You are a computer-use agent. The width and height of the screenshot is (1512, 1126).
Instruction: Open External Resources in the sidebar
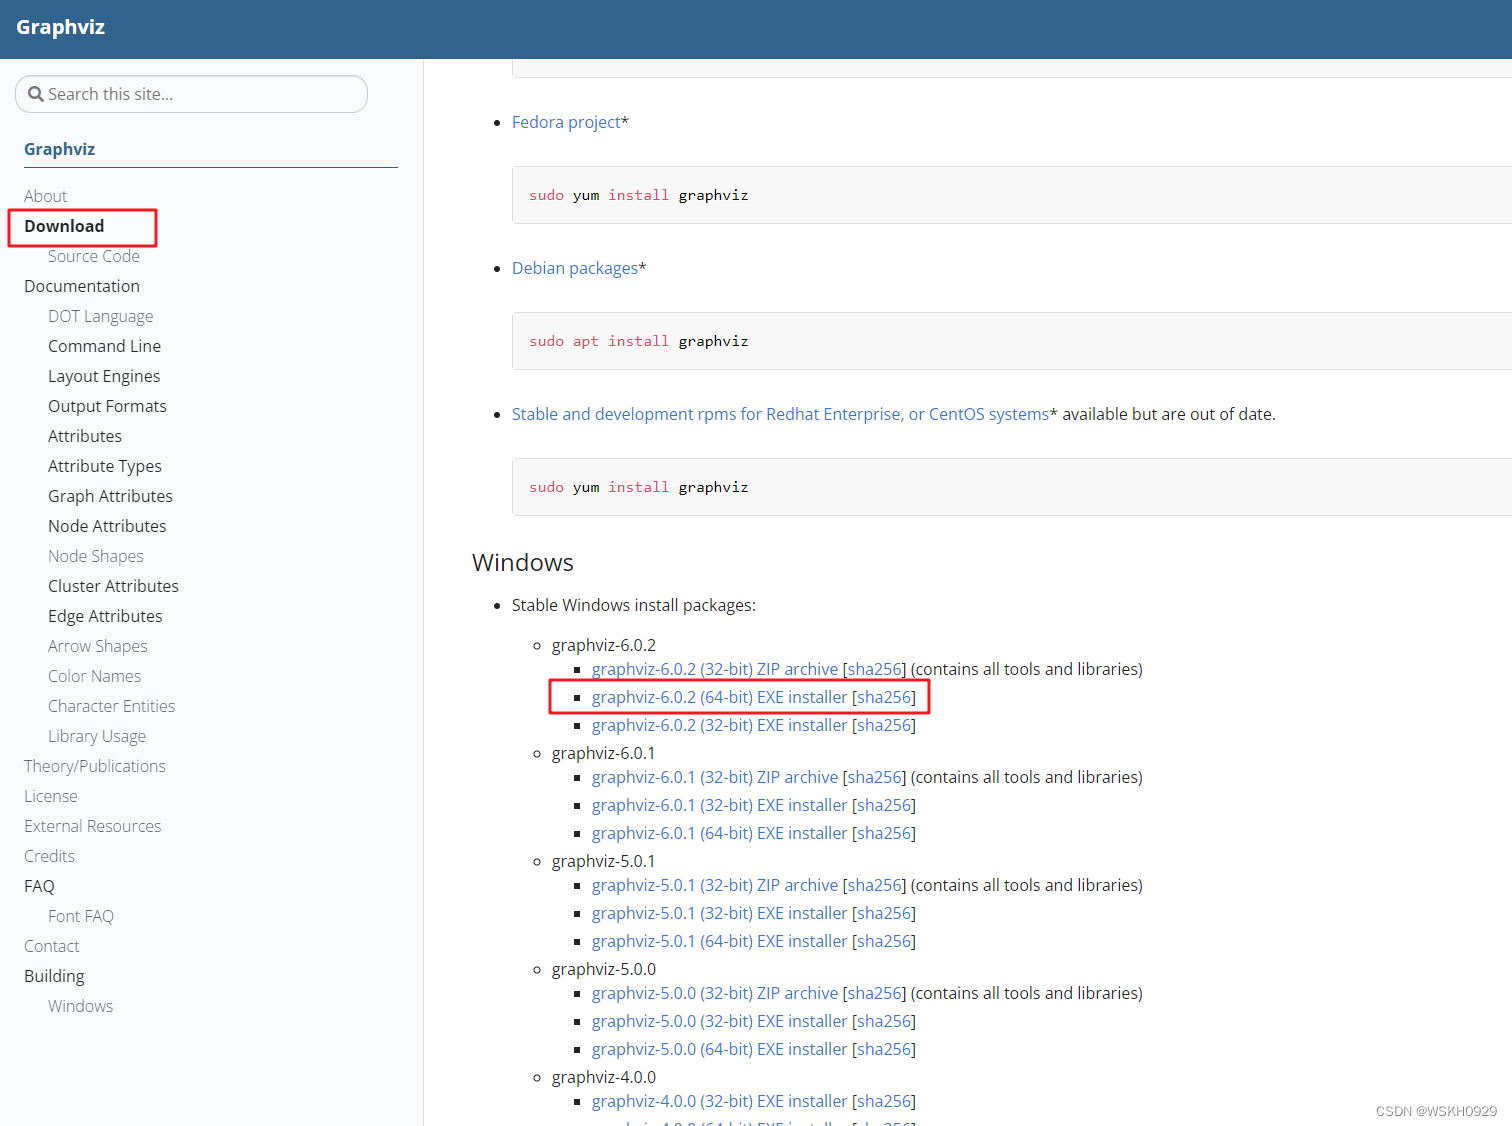tap(93, 826)
